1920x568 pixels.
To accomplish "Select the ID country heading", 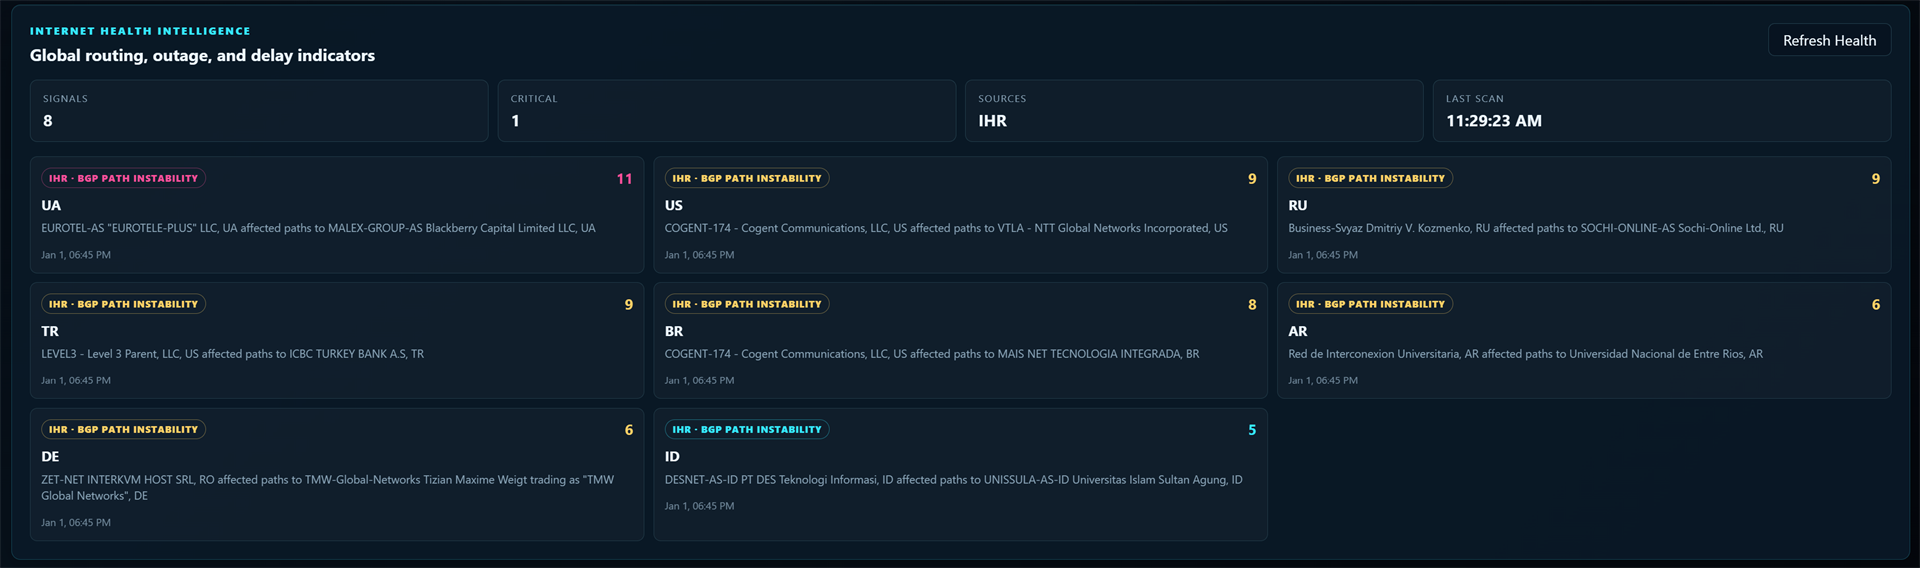I will click(672, 456).
